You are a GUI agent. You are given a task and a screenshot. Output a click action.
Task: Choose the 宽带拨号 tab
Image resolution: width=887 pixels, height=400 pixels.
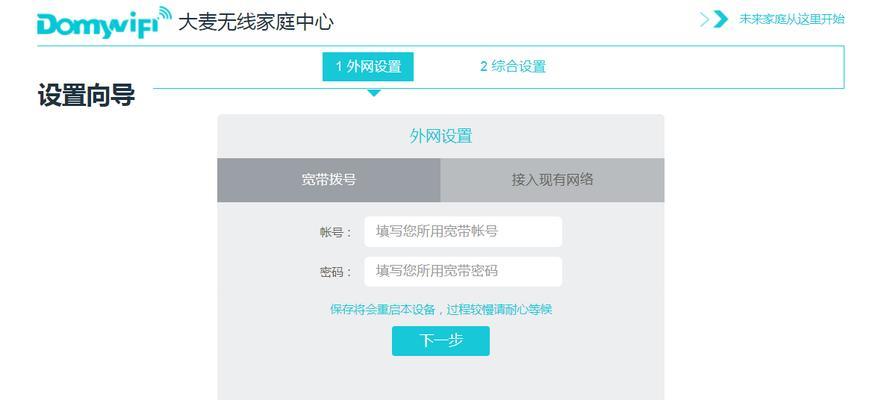pyautogui.click(x=329, y=180)
